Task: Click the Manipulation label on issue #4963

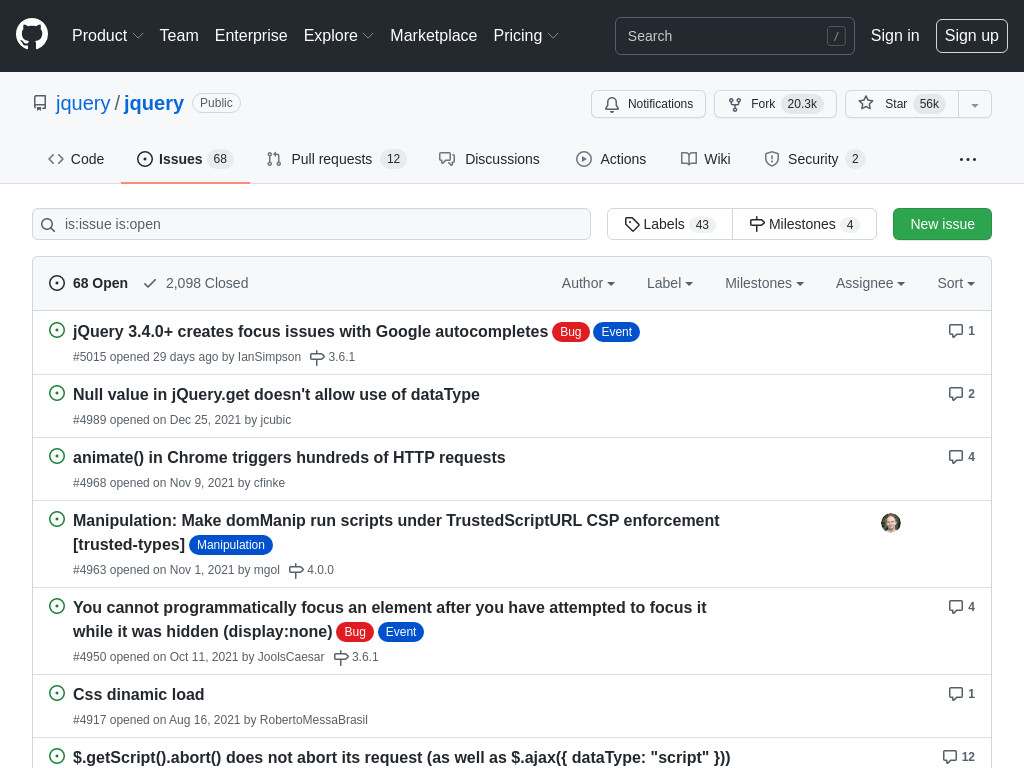Action: click(231, 545)
